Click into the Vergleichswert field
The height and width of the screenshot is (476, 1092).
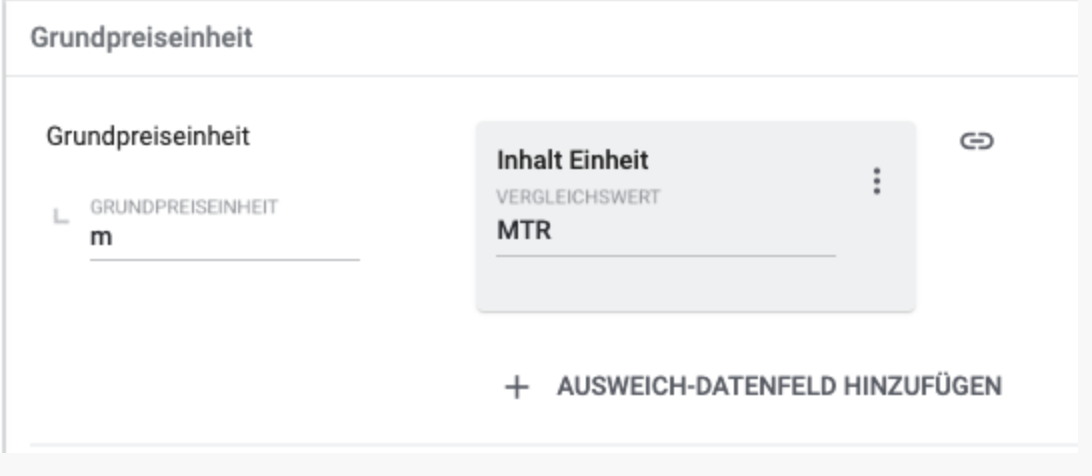(665, 232)
